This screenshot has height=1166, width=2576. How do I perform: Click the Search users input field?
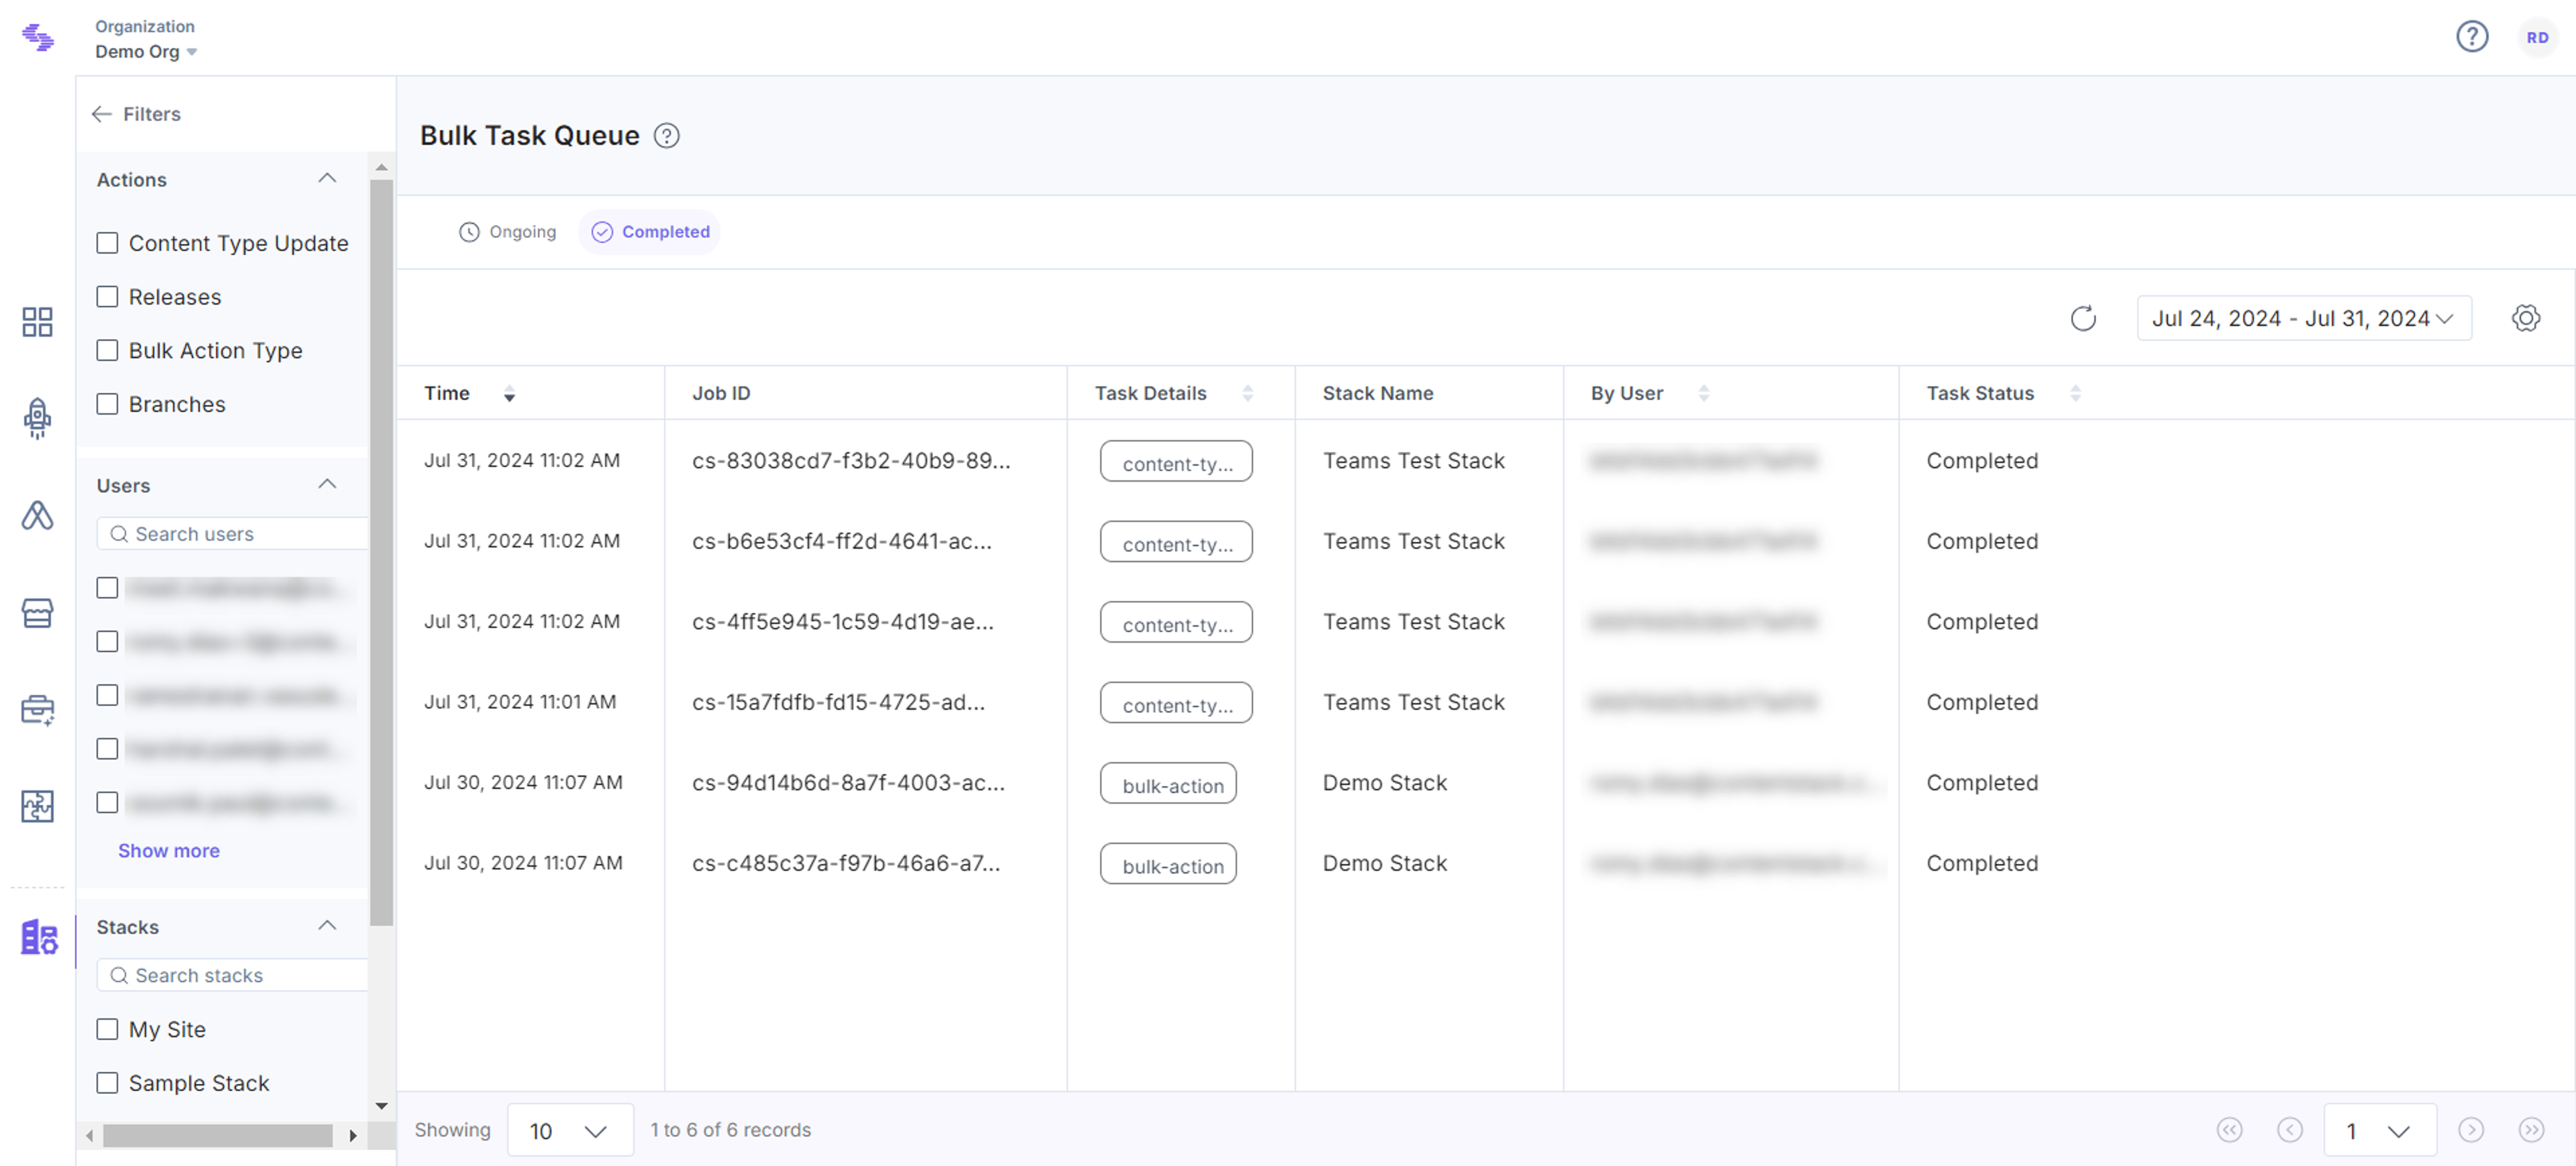pos(232,534)
